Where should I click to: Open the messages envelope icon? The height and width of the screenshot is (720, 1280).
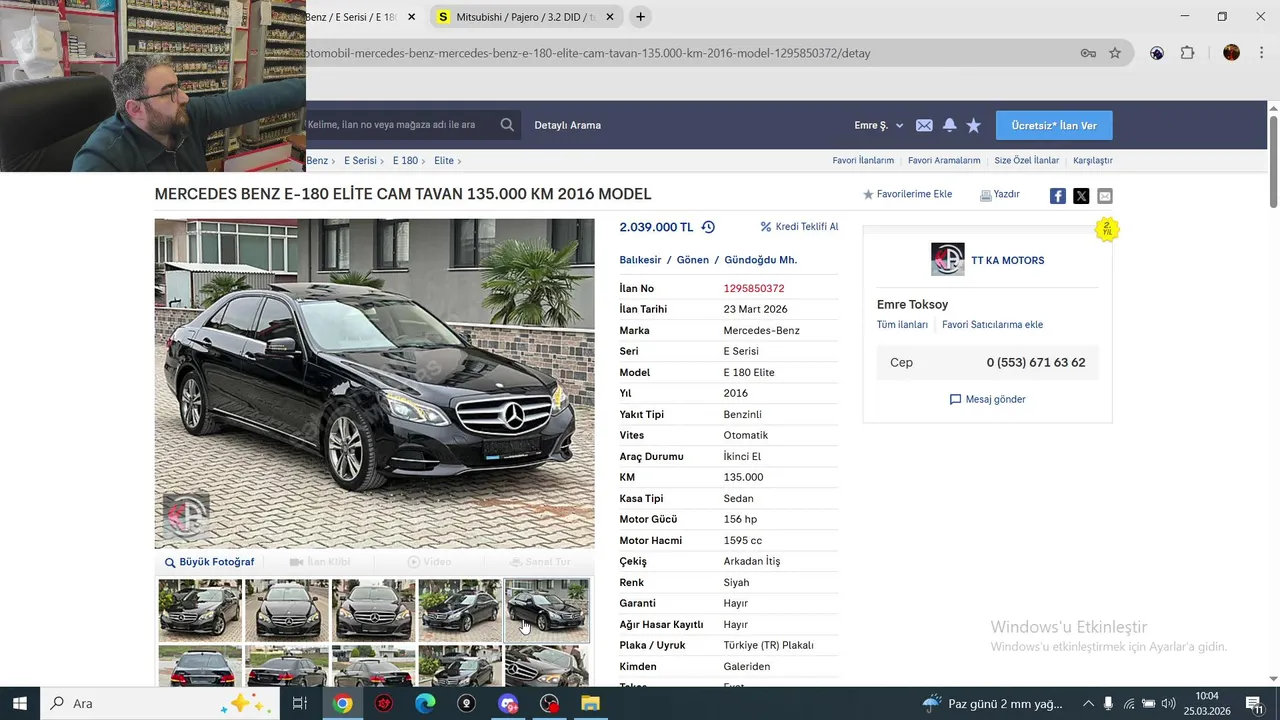point(924,125)
